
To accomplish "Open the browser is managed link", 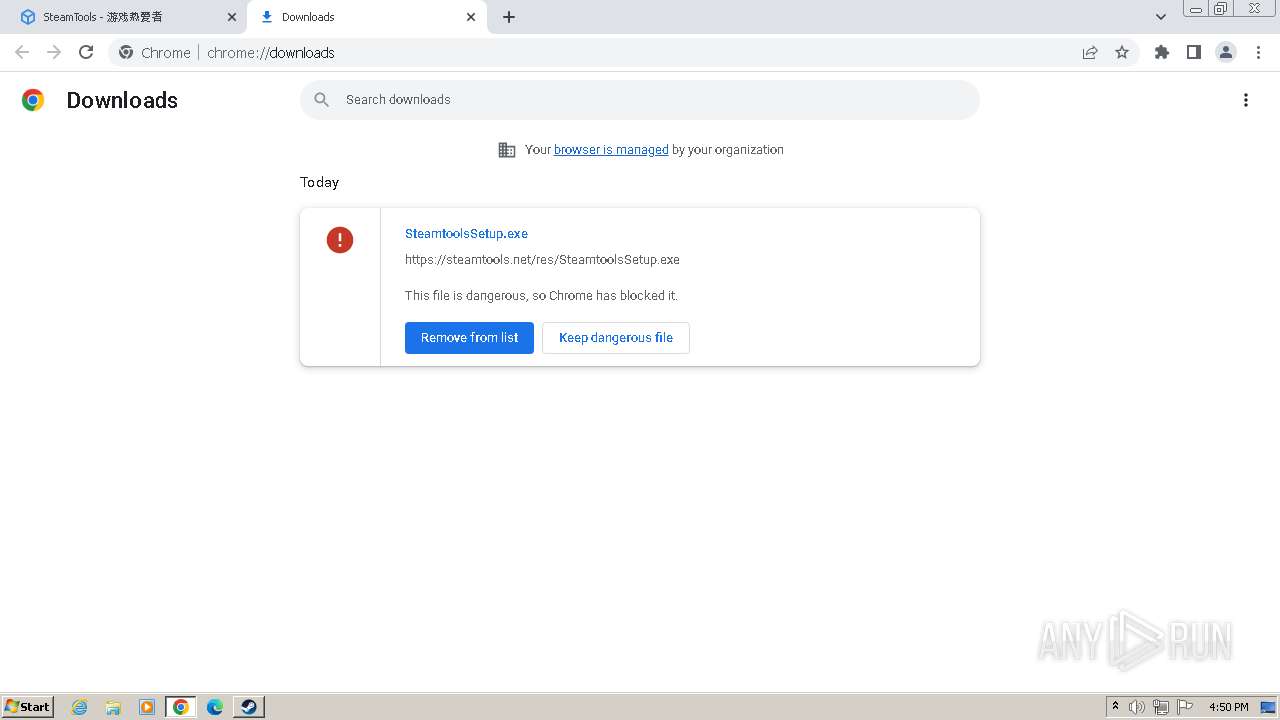I will click(x=611, y=150).
